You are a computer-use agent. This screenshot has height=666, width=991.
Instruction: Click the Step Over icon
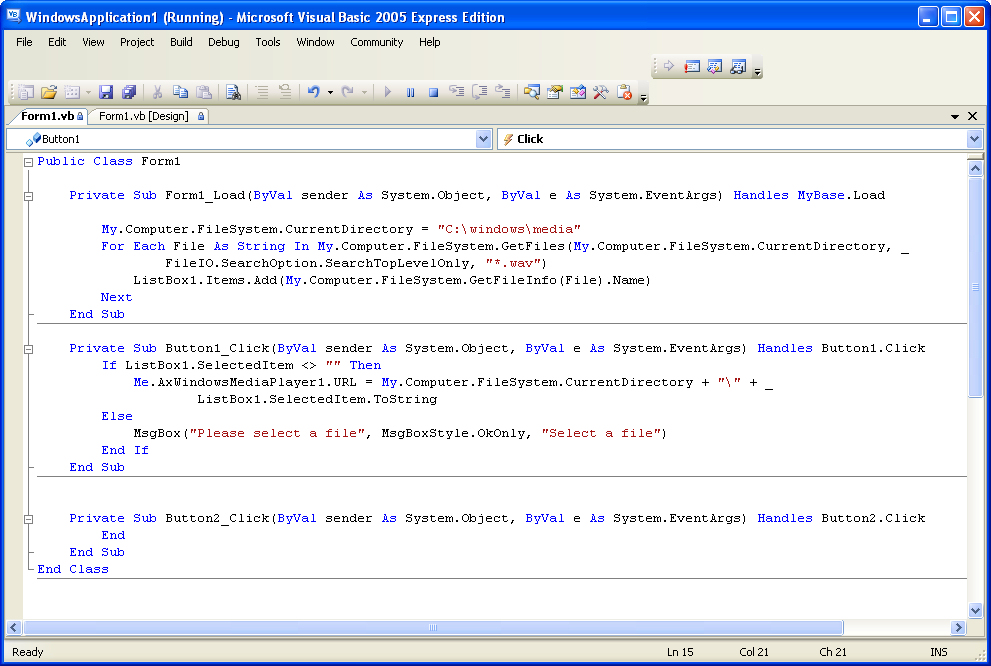click(x=480, y=92)
